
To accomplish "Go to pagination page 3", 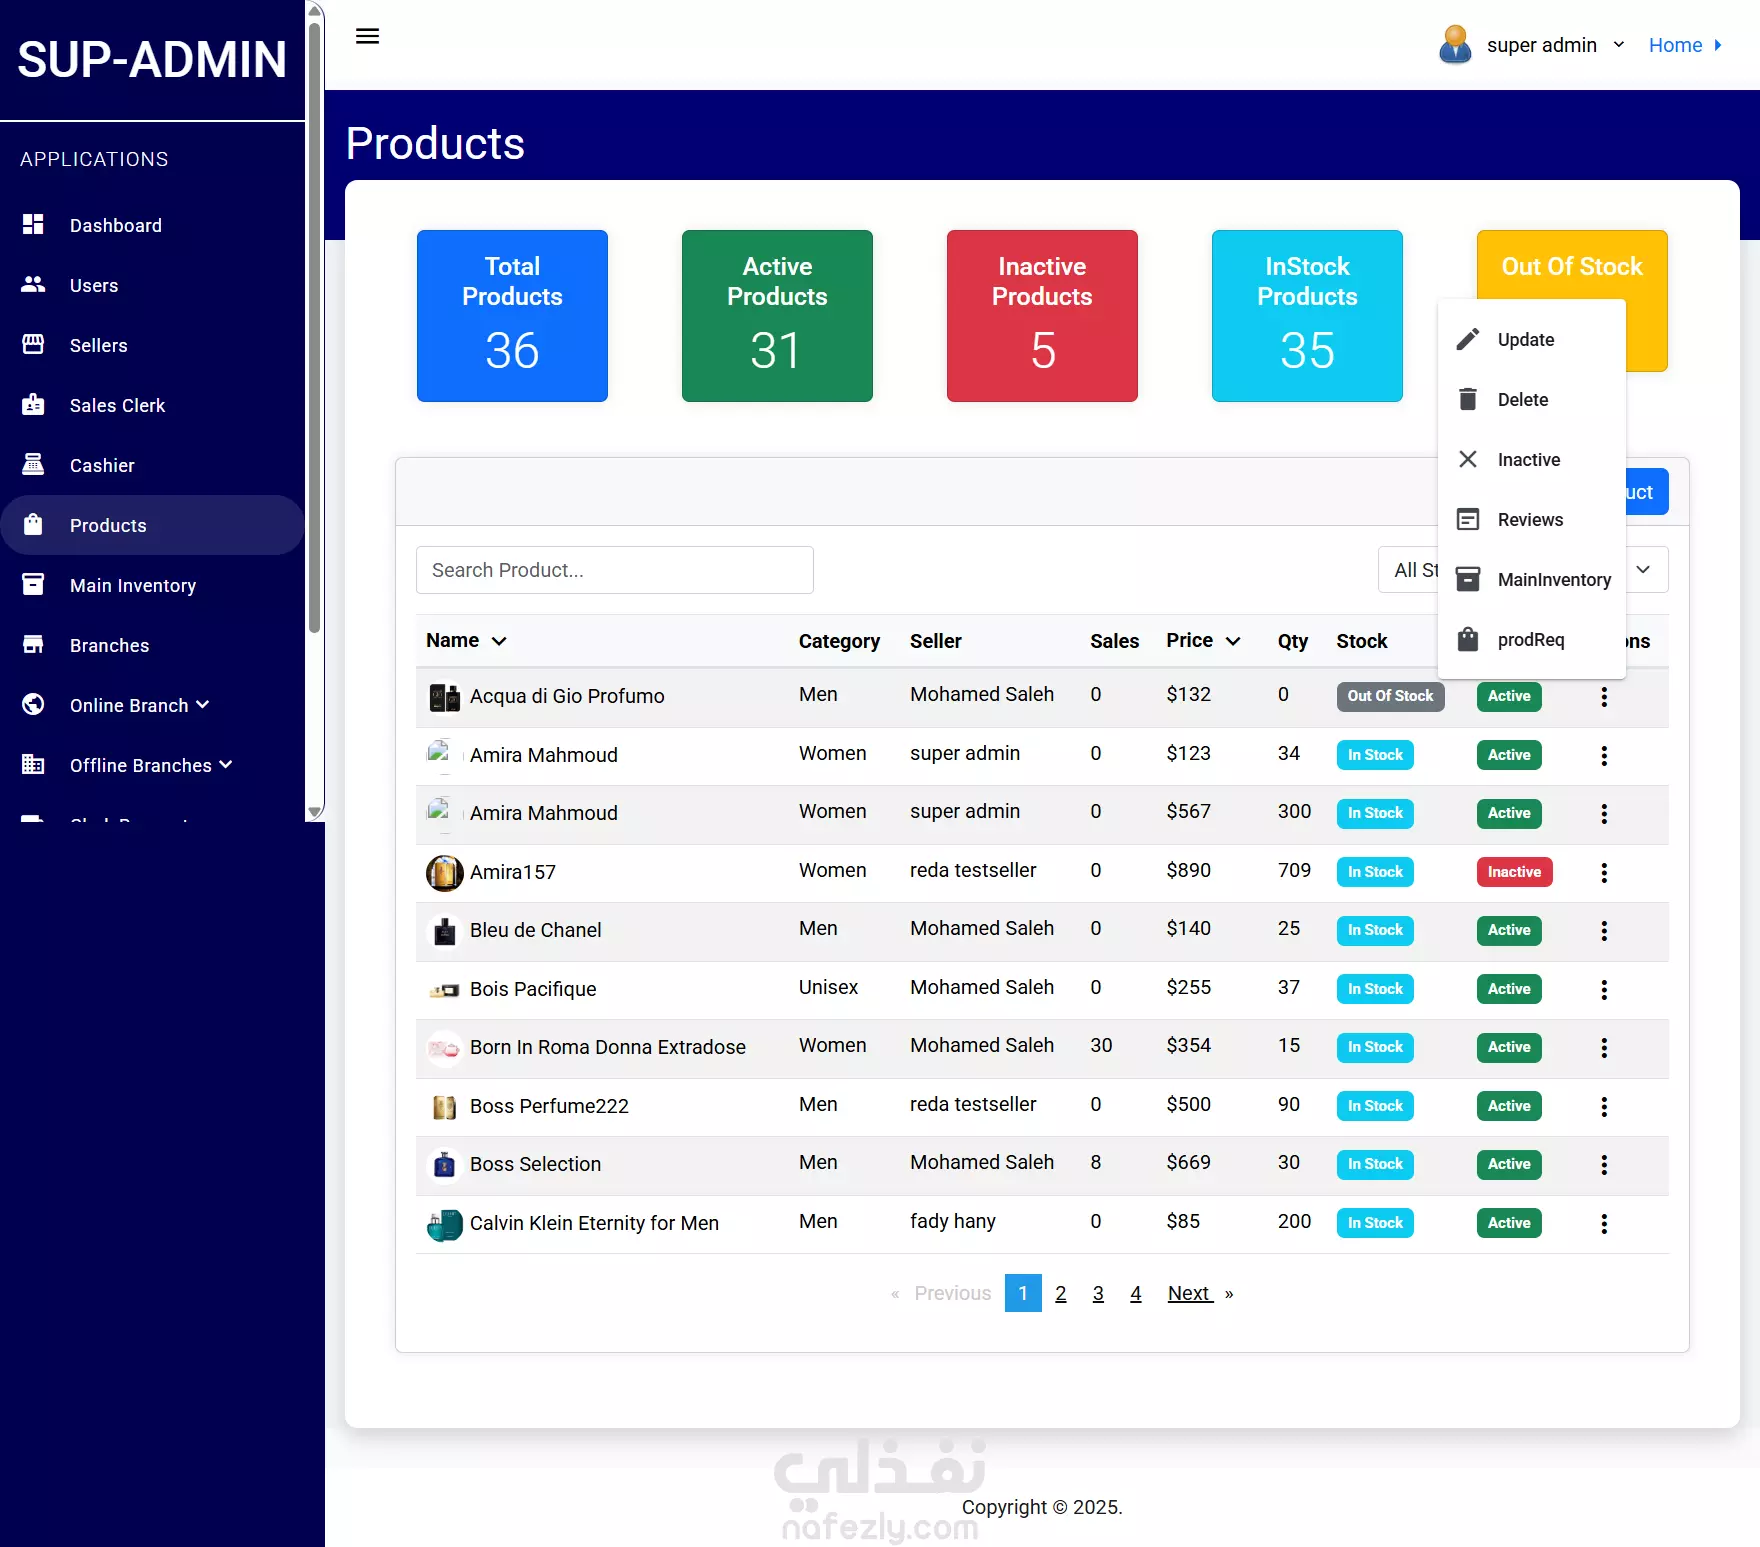I will click(1098, 1293).
